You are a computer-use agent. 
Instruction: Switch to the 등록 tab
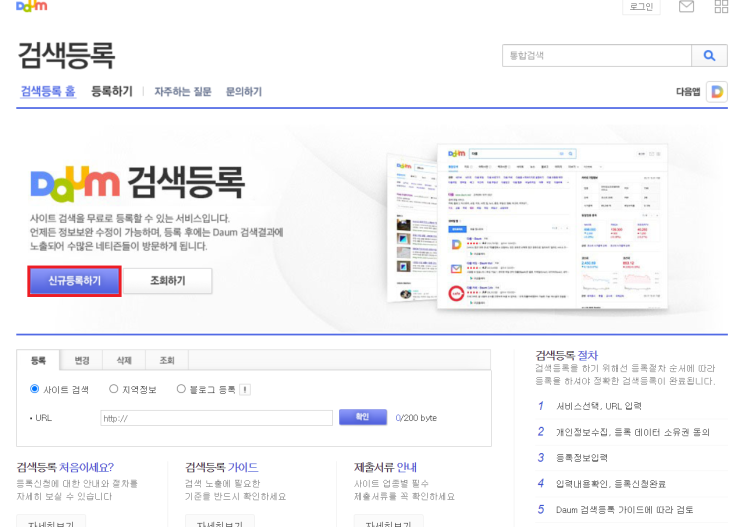click(x=38, y=361)
